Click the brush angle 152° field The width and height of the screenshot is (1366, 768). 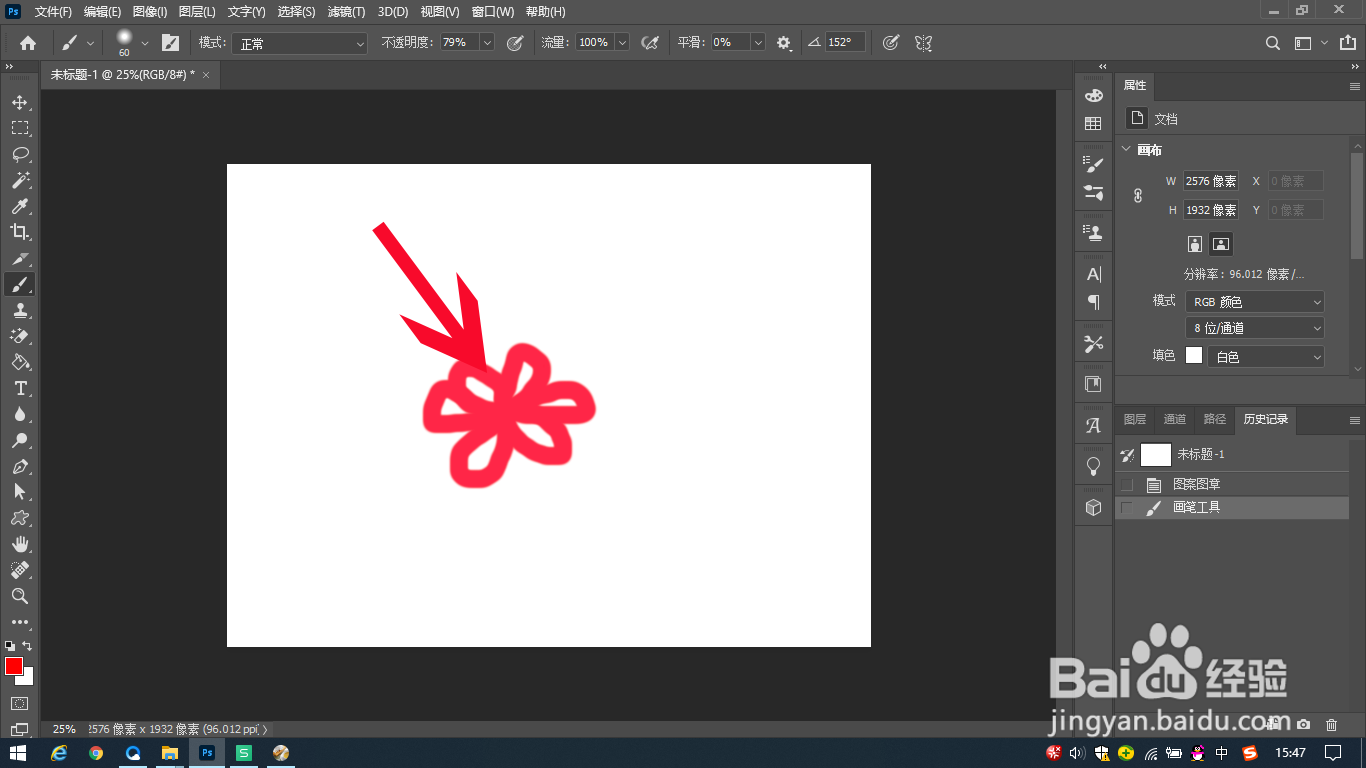[x=845, y=43]
